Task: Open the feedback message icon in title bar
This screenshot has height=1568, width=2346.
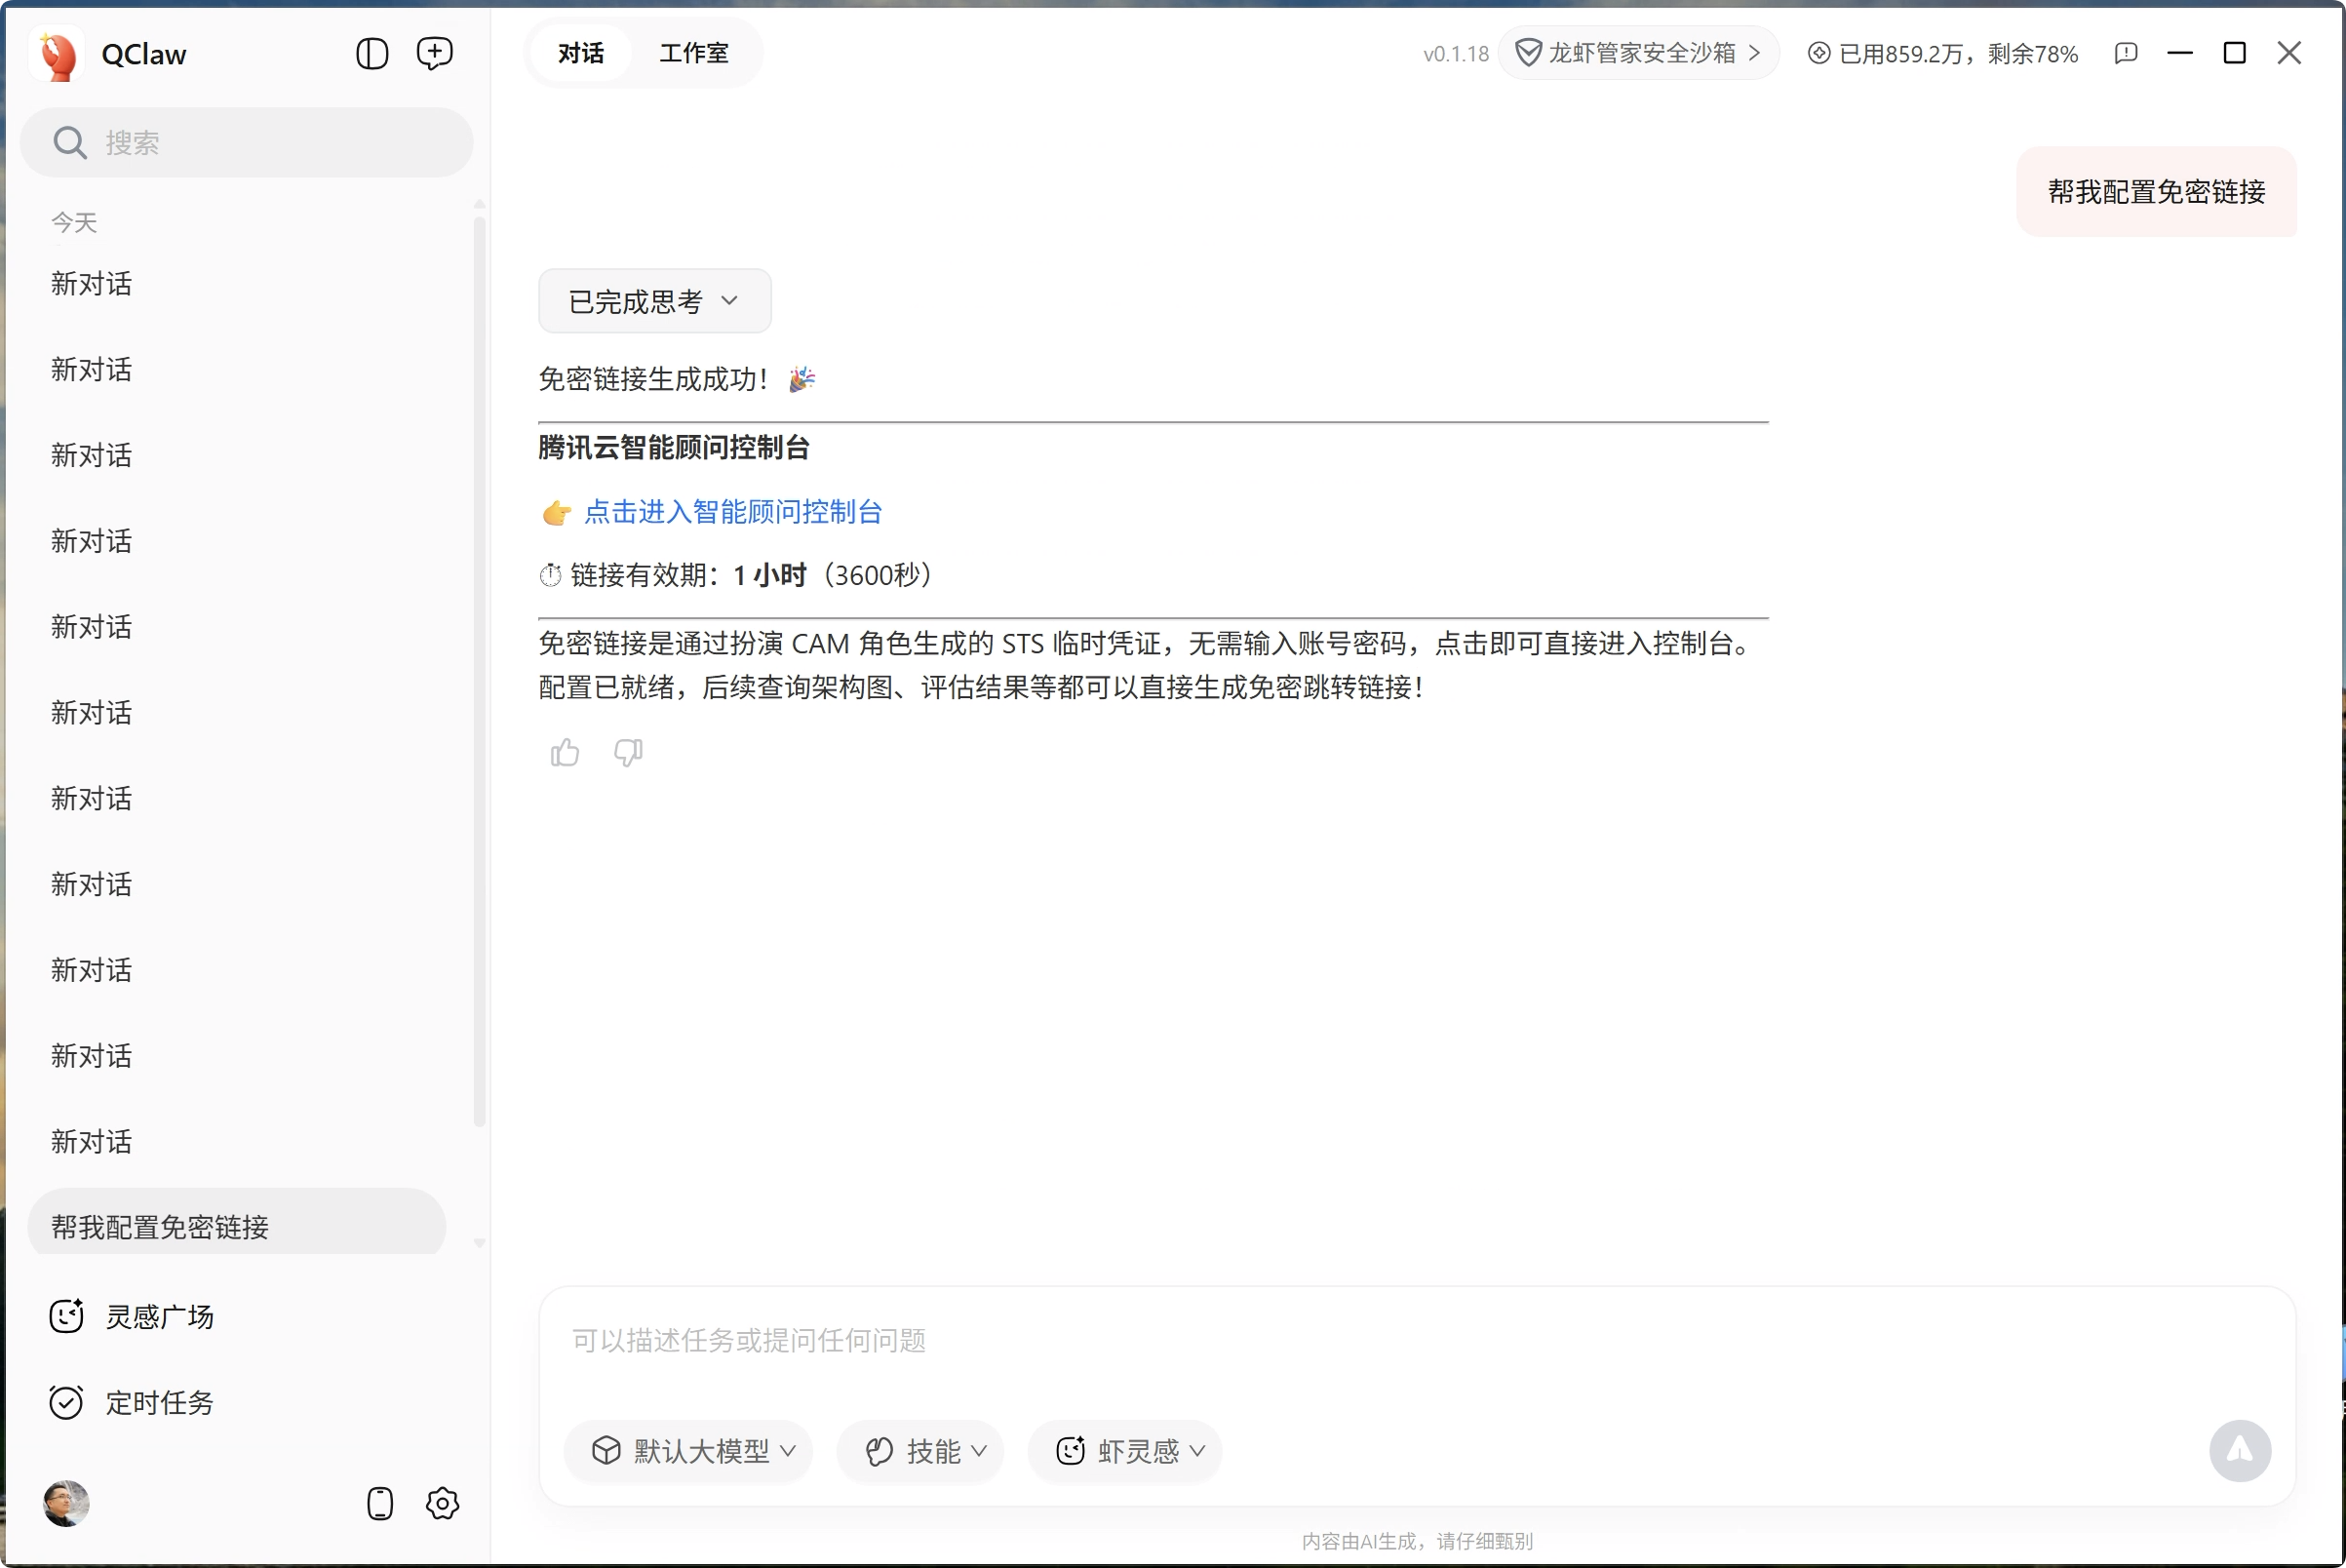Action: point(2126,53)
